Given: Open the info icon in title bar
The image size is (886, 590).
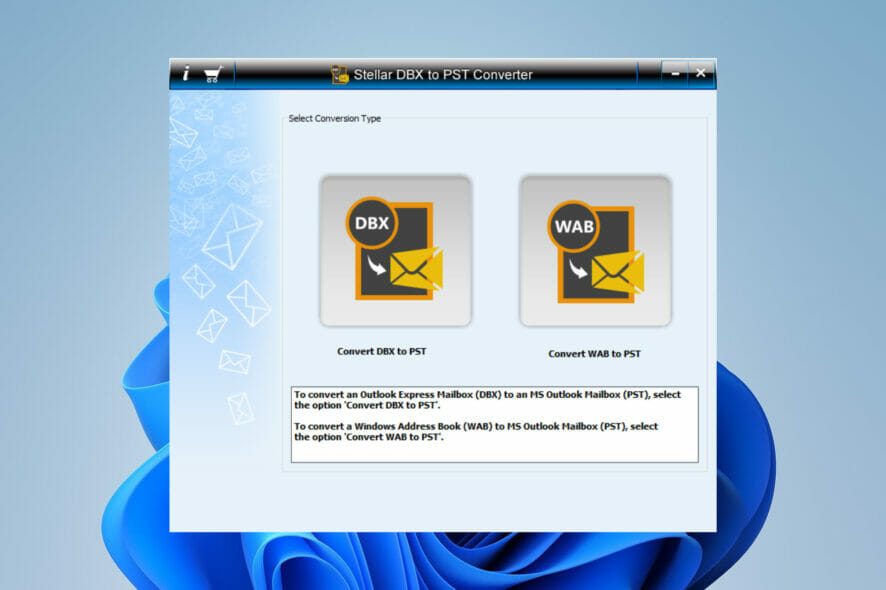Looking at the screenshot, I should (186, 73).
